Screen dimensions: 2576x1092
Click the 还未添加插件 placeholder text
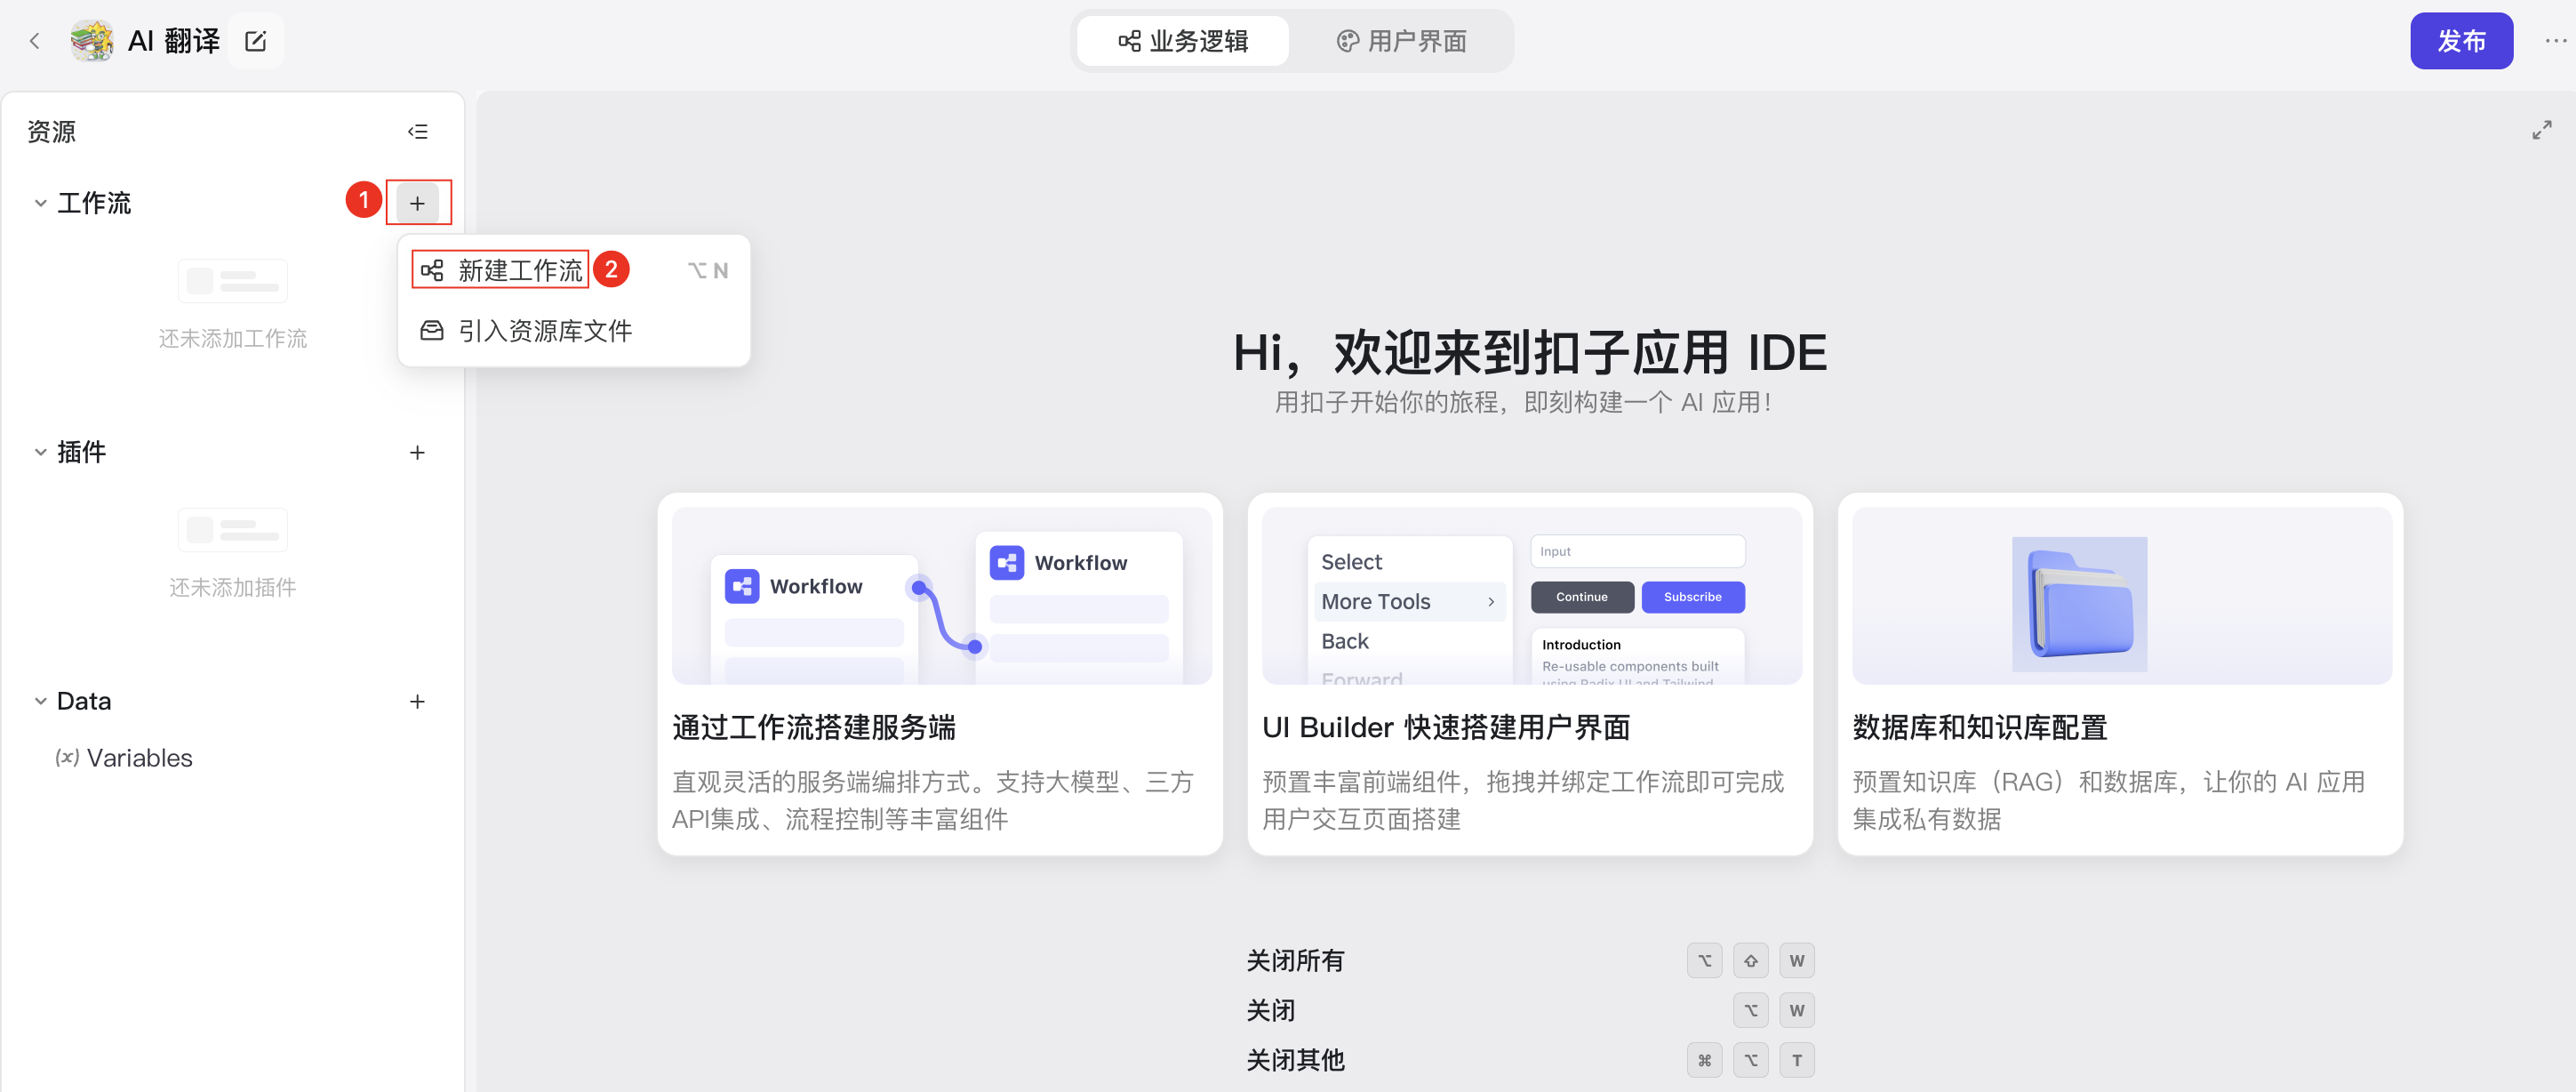(x=233, y=588)
